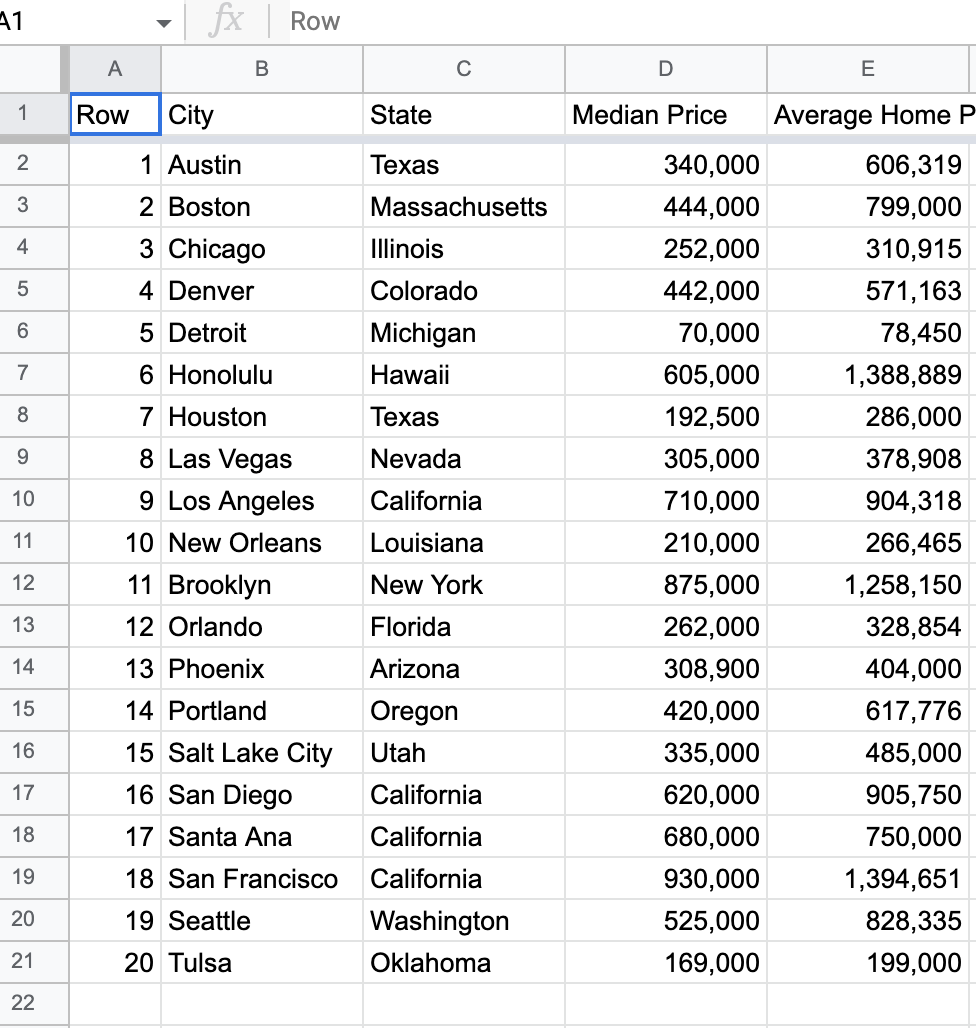Screen dimensions: 976x1028
Task: Select the Brooklyn cell in column B
Action: click(x=260, y=585)
